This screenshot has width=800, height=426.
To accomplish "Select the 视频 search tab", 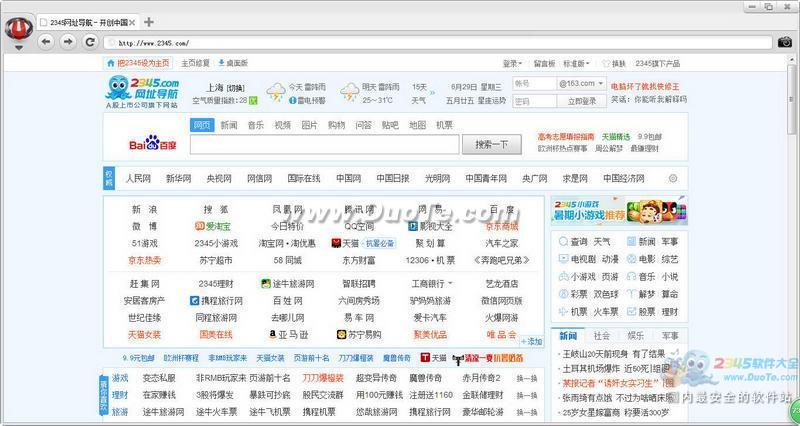I will tap(283, 125).
